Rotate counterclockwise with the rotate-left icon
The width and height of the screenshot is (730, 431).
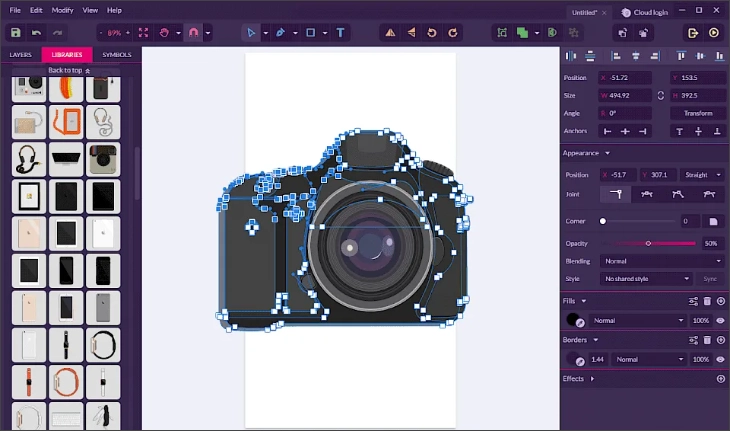(x=432, y=33)
